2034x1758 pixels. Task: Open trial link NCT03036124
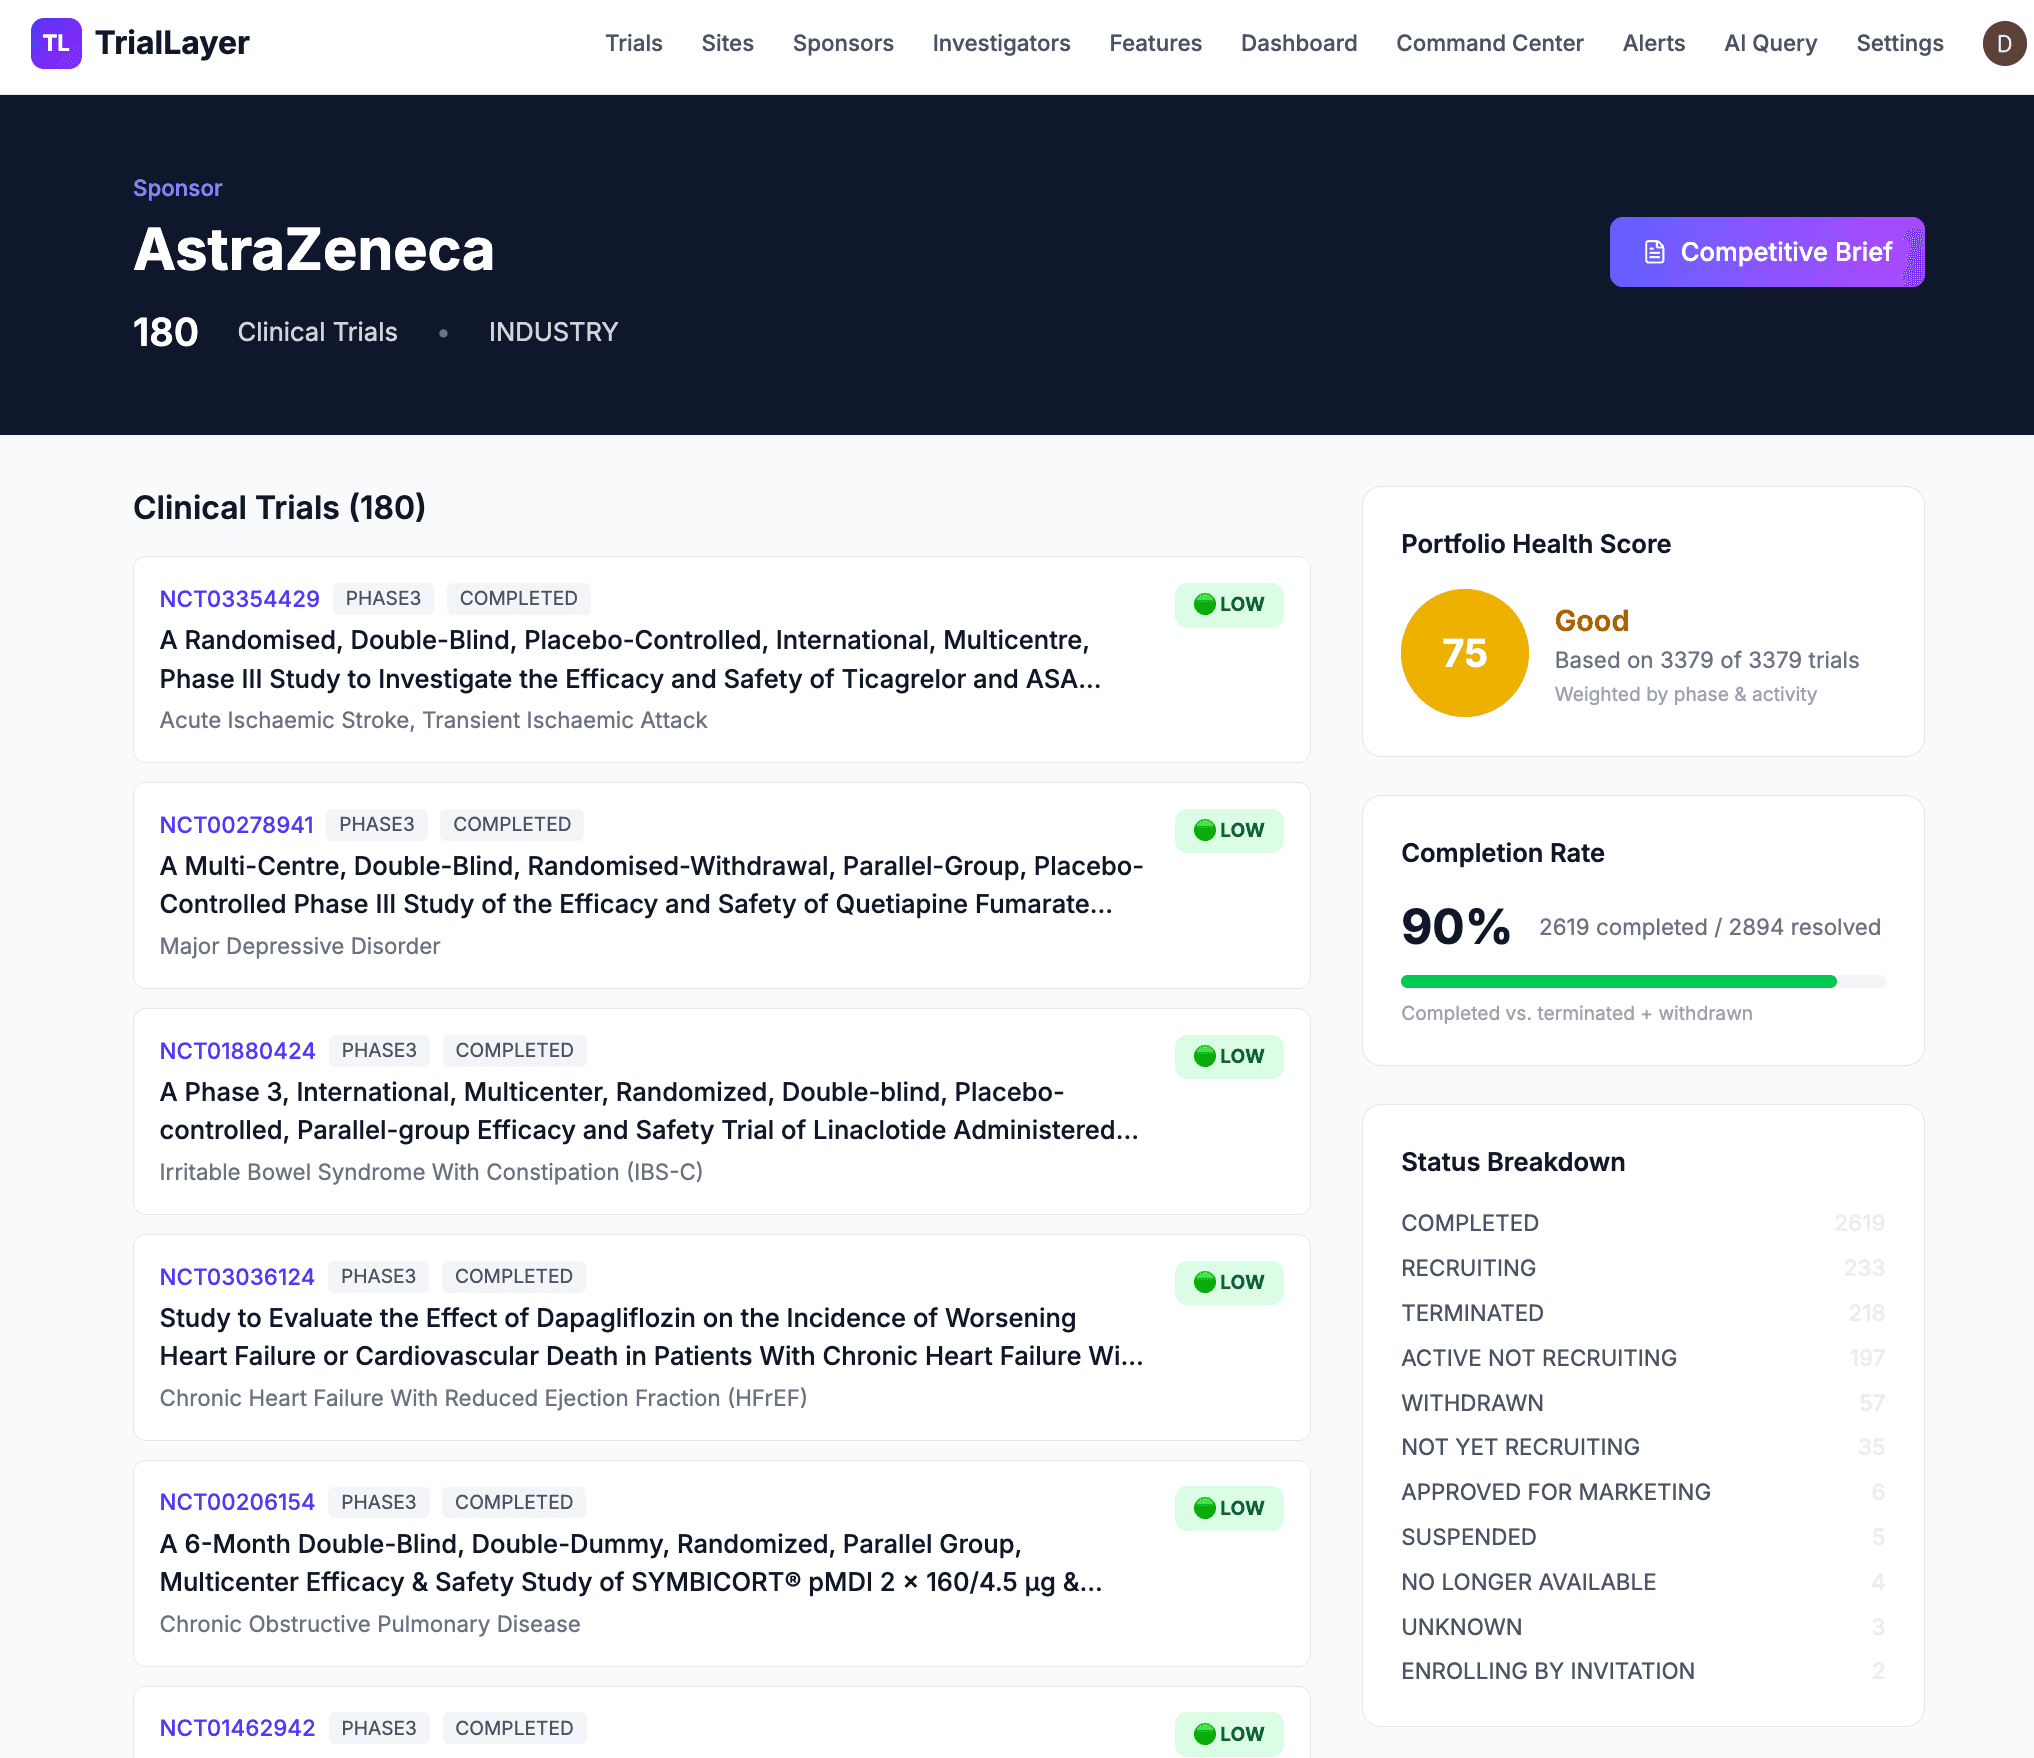[x=237, y=1276]
